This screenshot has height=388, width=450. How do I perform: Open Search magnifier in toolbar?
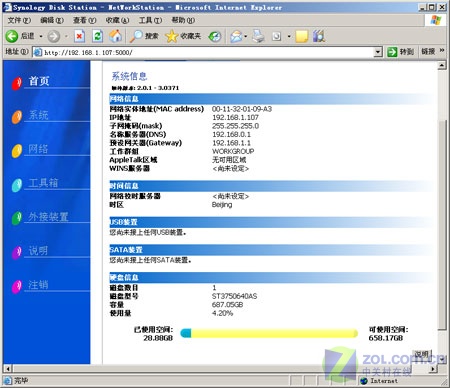click(136, 36)
